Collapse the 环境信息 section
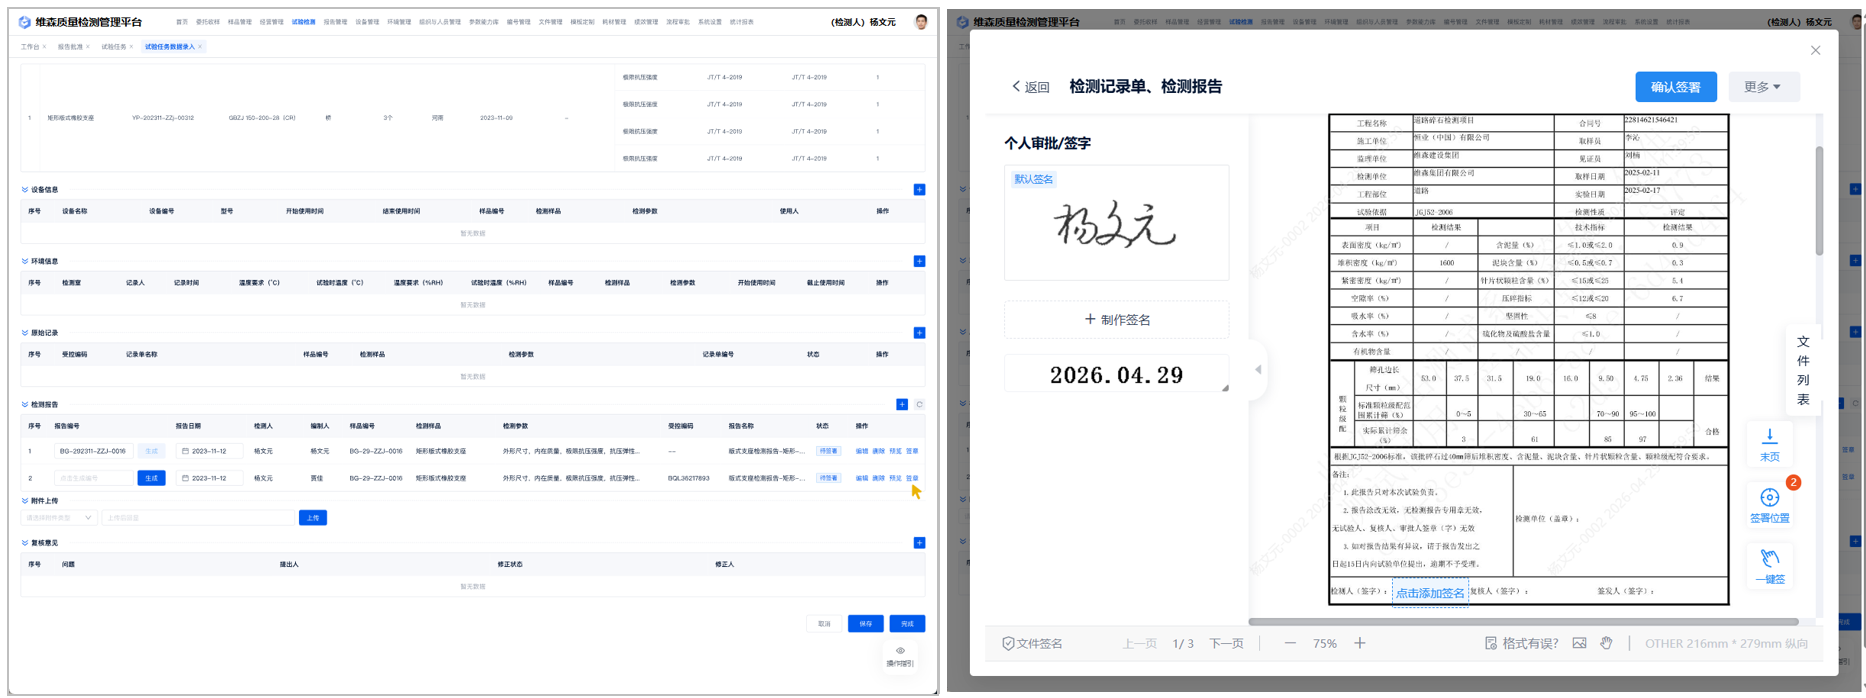 pyautogui.click(x=25, y=261)
